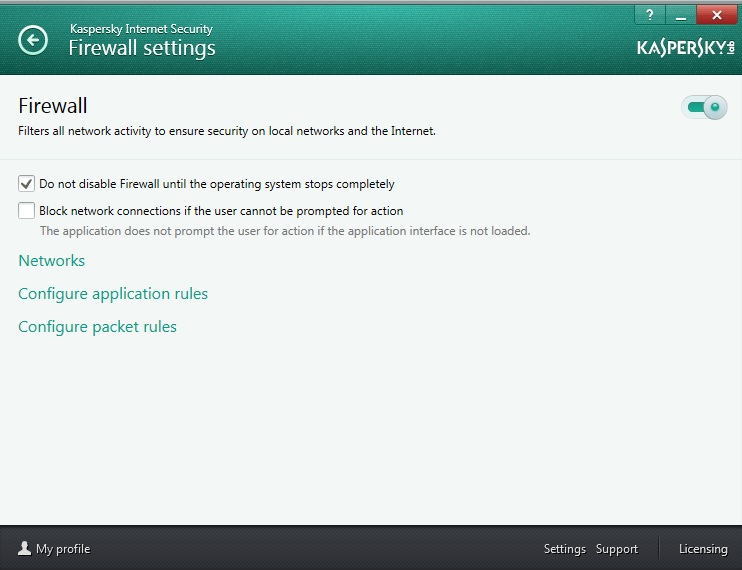Turn off the Firewall toggle switch
742x570 pixels.
[x=704, y=107]
